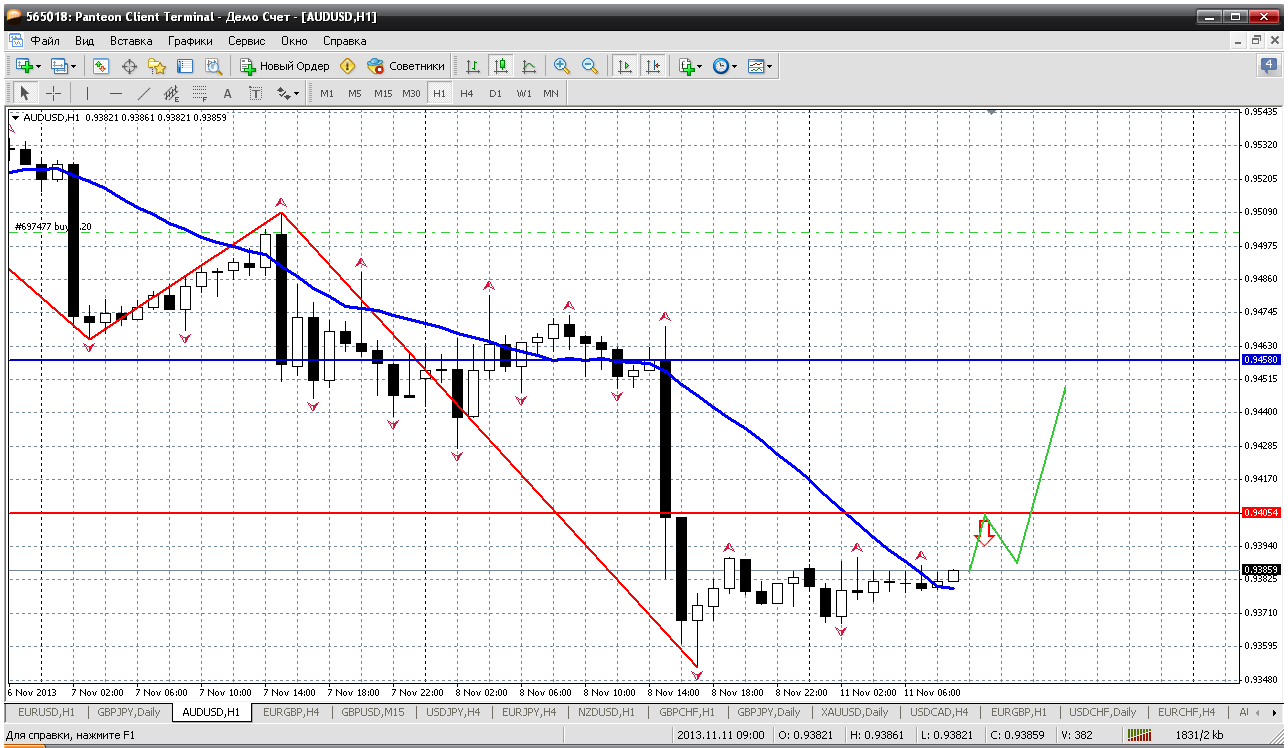Viewport: 1288px width, 748px height.
Task: Switch to H4 timeframe
Action: click(x=467, y=93)
